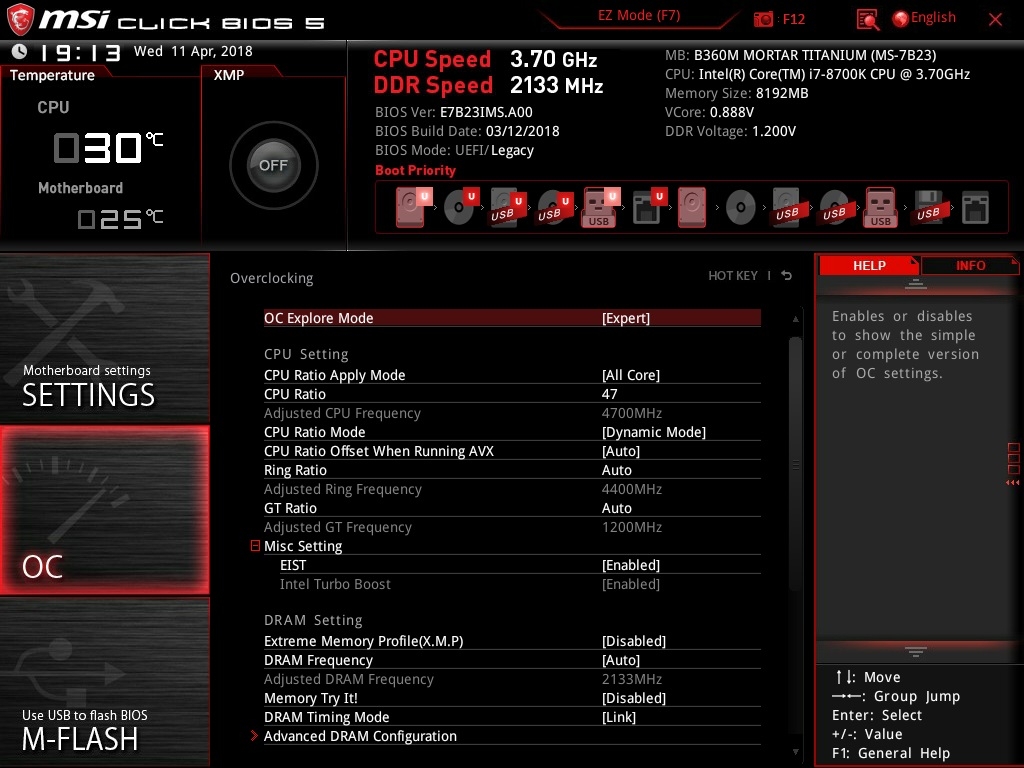Toggle the EIST Enabled value
Viewport: 1024px width, 768px height.
point(631,565)
